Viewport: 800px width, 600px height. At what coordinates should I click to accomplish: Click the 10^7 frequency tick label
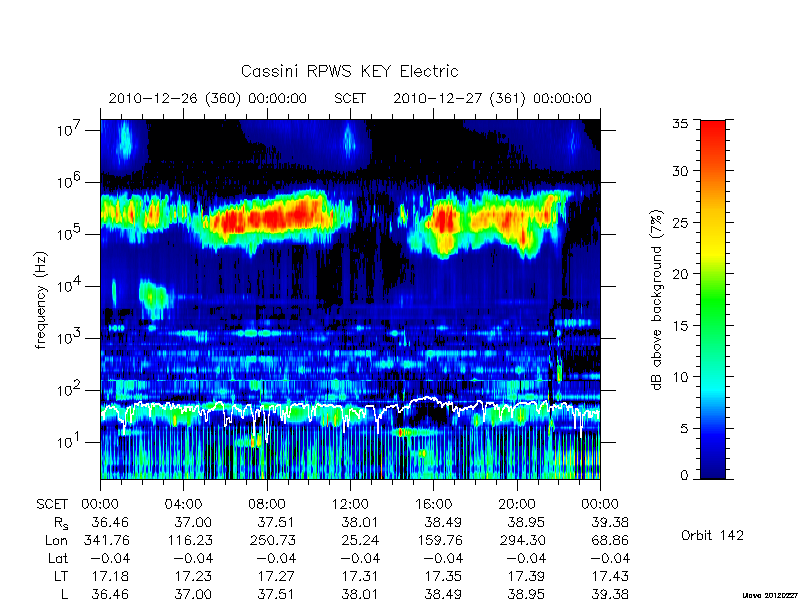pos(70,130)
